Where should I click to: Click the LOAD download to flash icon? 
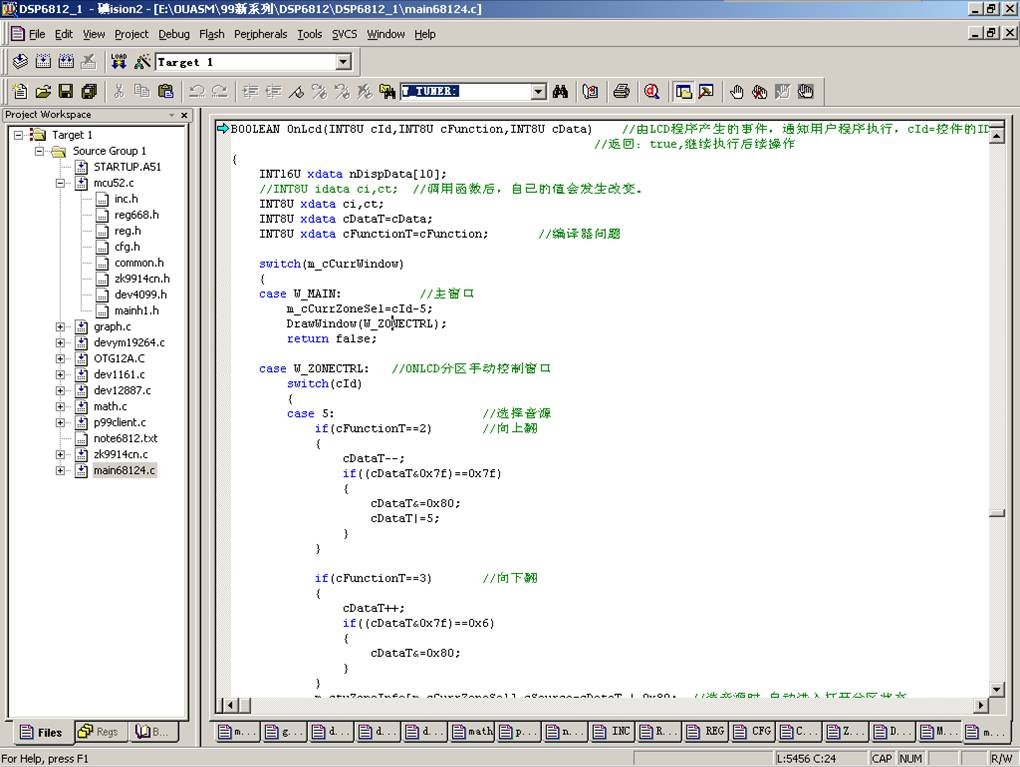[x=119, y=62]
